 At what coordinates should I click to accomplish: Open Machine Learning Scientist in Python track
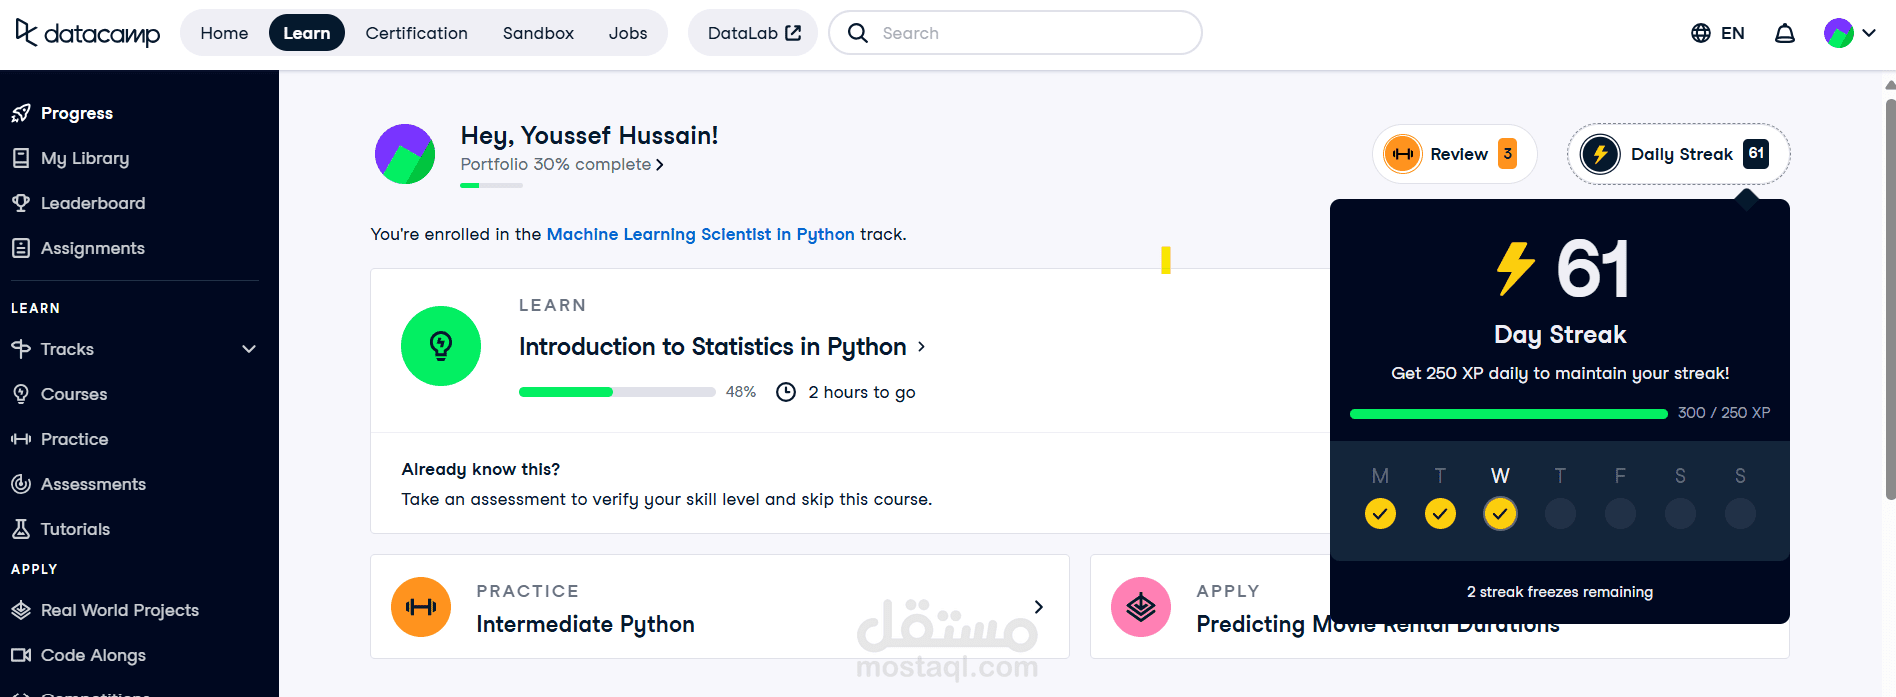701,234
